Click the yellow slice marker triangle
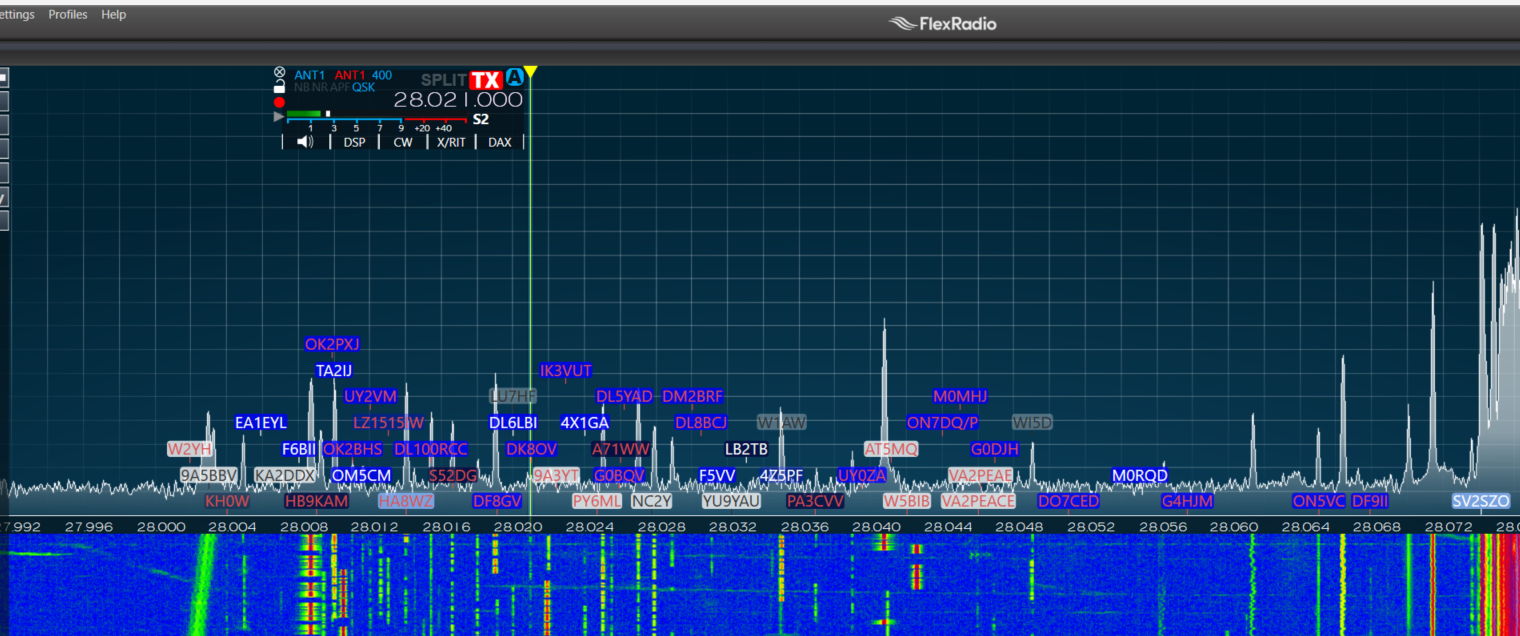Image resolution: width=1520 pixels, height=636 pixels. click(531, 72)
